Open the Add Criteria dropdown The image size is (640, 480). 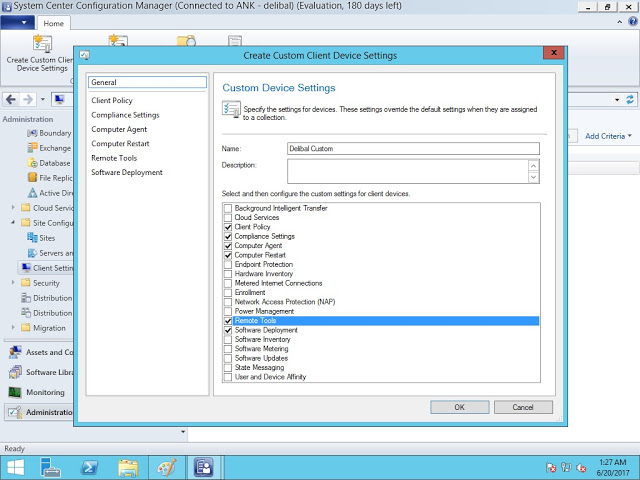point(608,136)
